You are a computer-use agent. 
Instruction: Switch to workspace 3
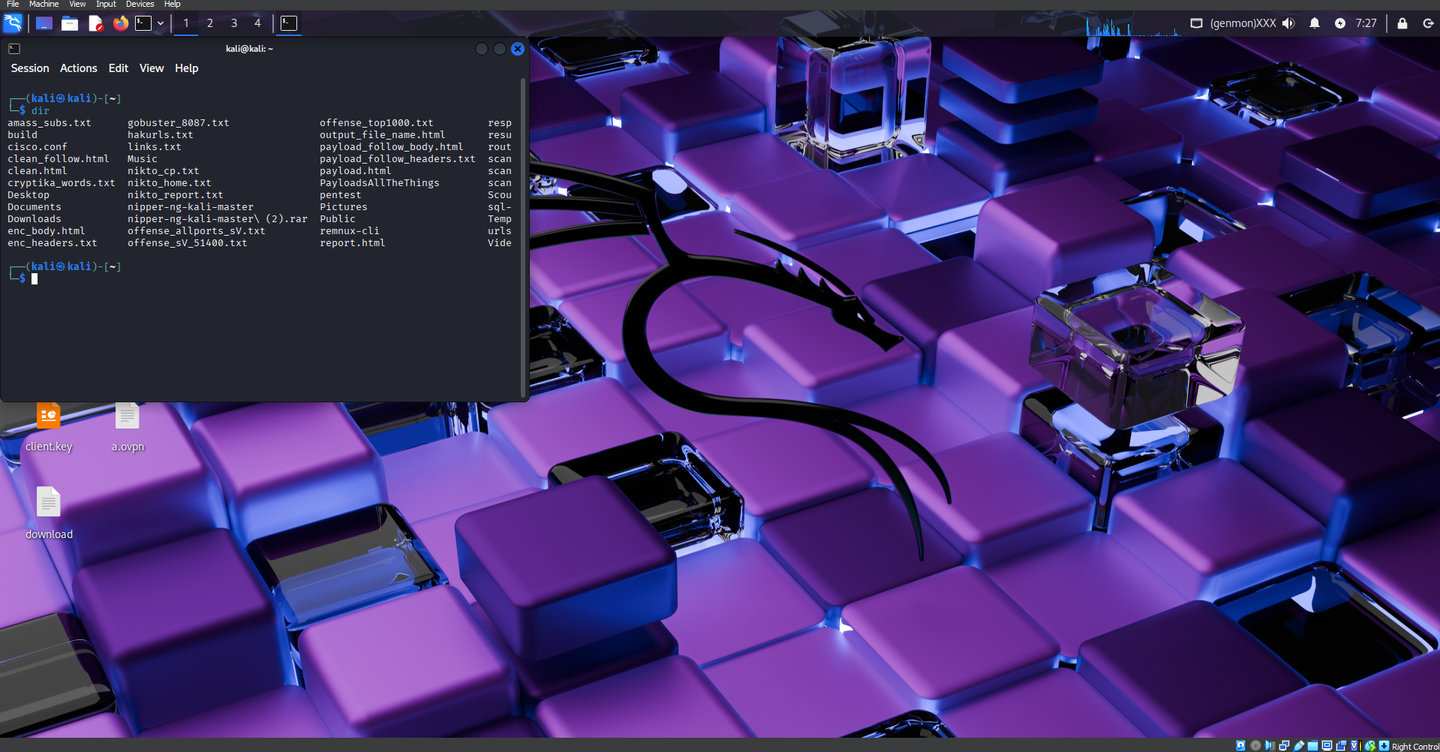click(234, 23)
